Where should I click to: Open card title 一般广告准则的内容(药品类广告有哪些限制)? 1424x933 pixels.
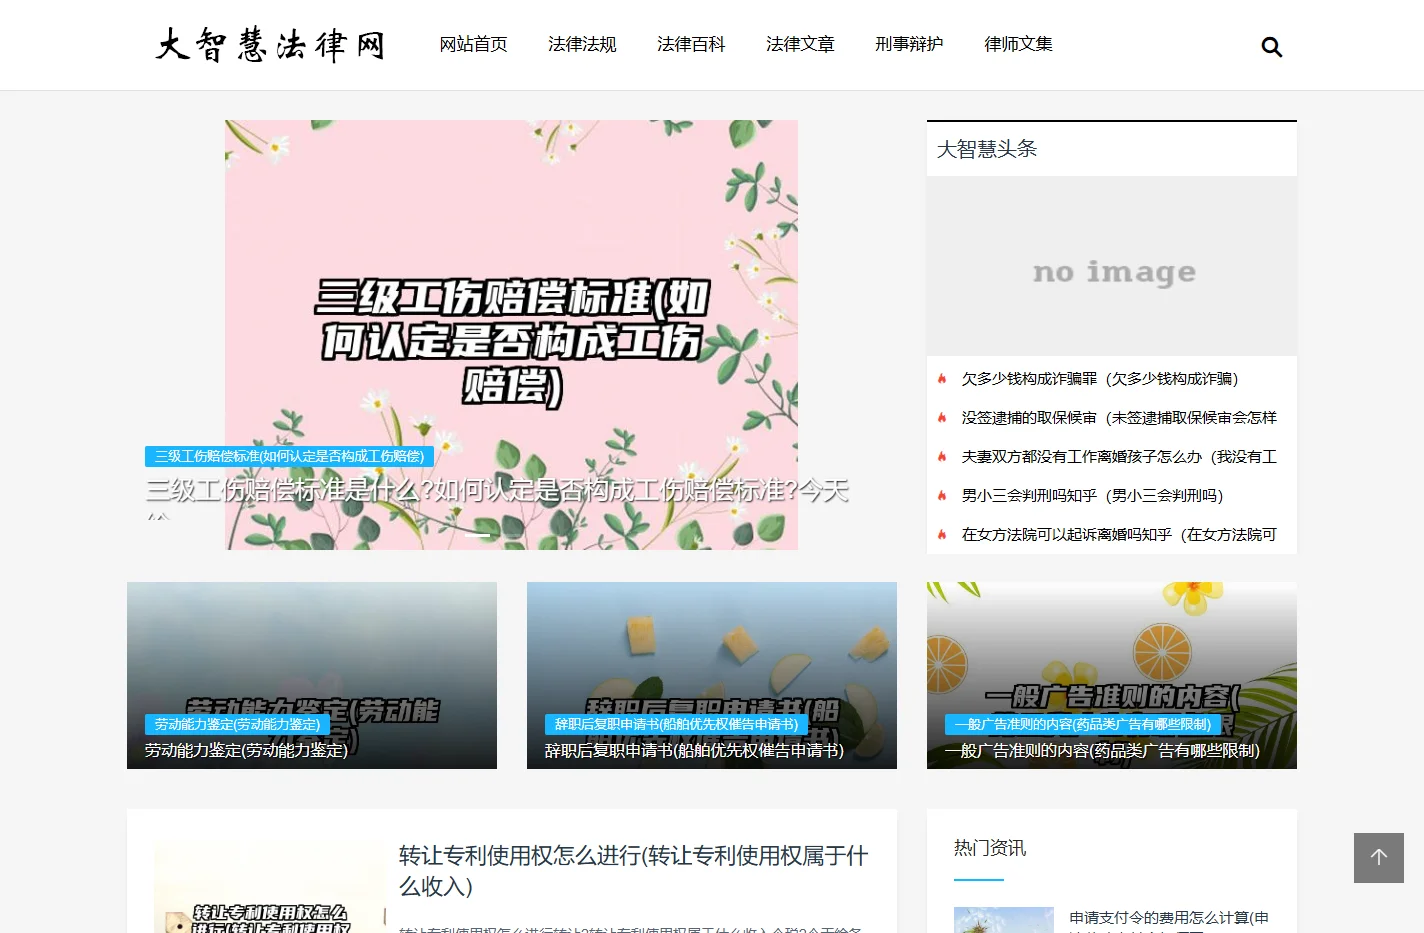click(x=1102, y=750)
